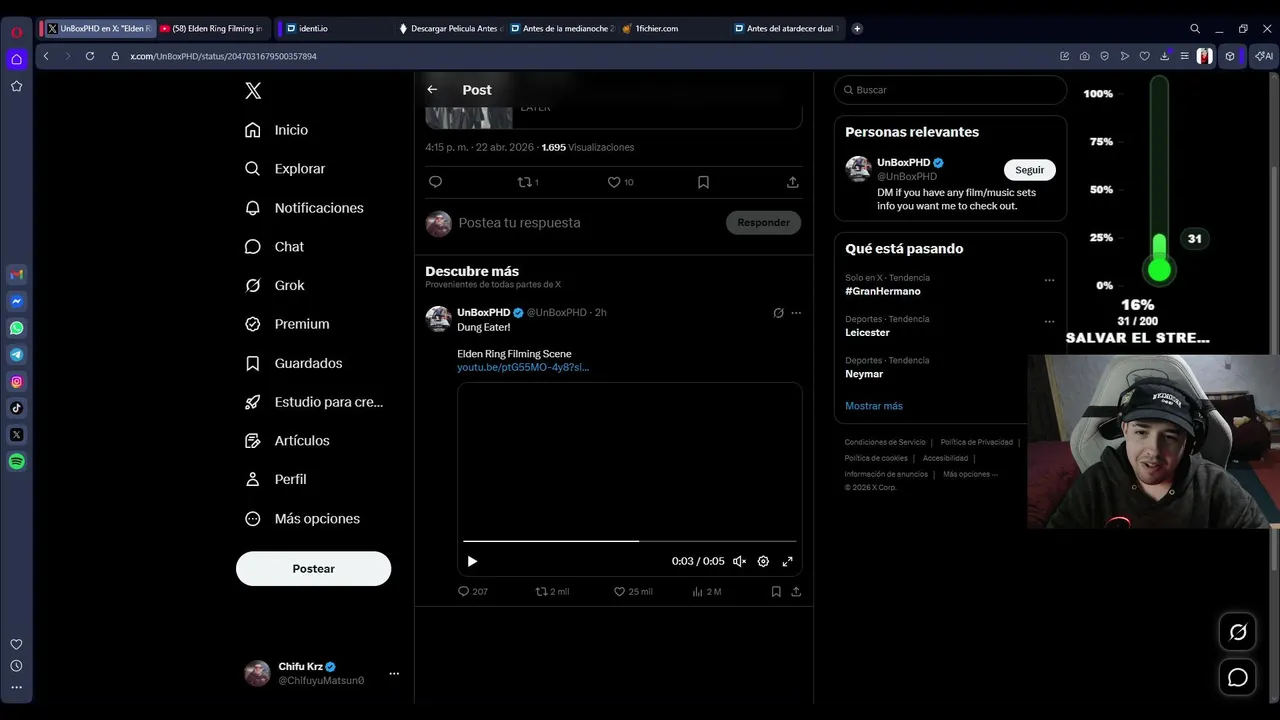Open Notificaciones
The image size is (1280, 720).
[x=305, y=208]
